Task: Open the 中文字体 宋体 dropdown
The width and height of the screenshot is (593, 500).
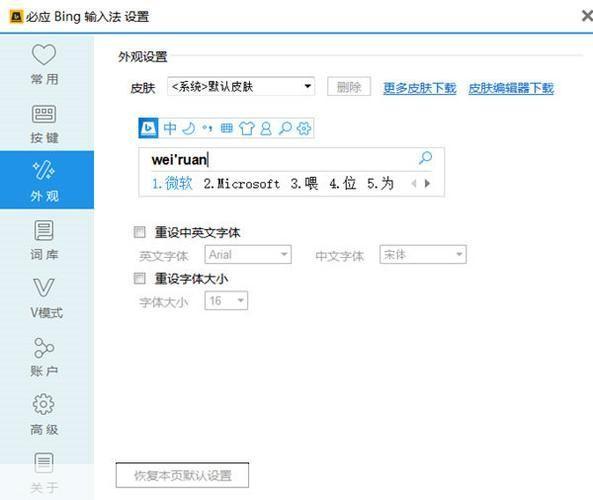Action: click(423, 255)
